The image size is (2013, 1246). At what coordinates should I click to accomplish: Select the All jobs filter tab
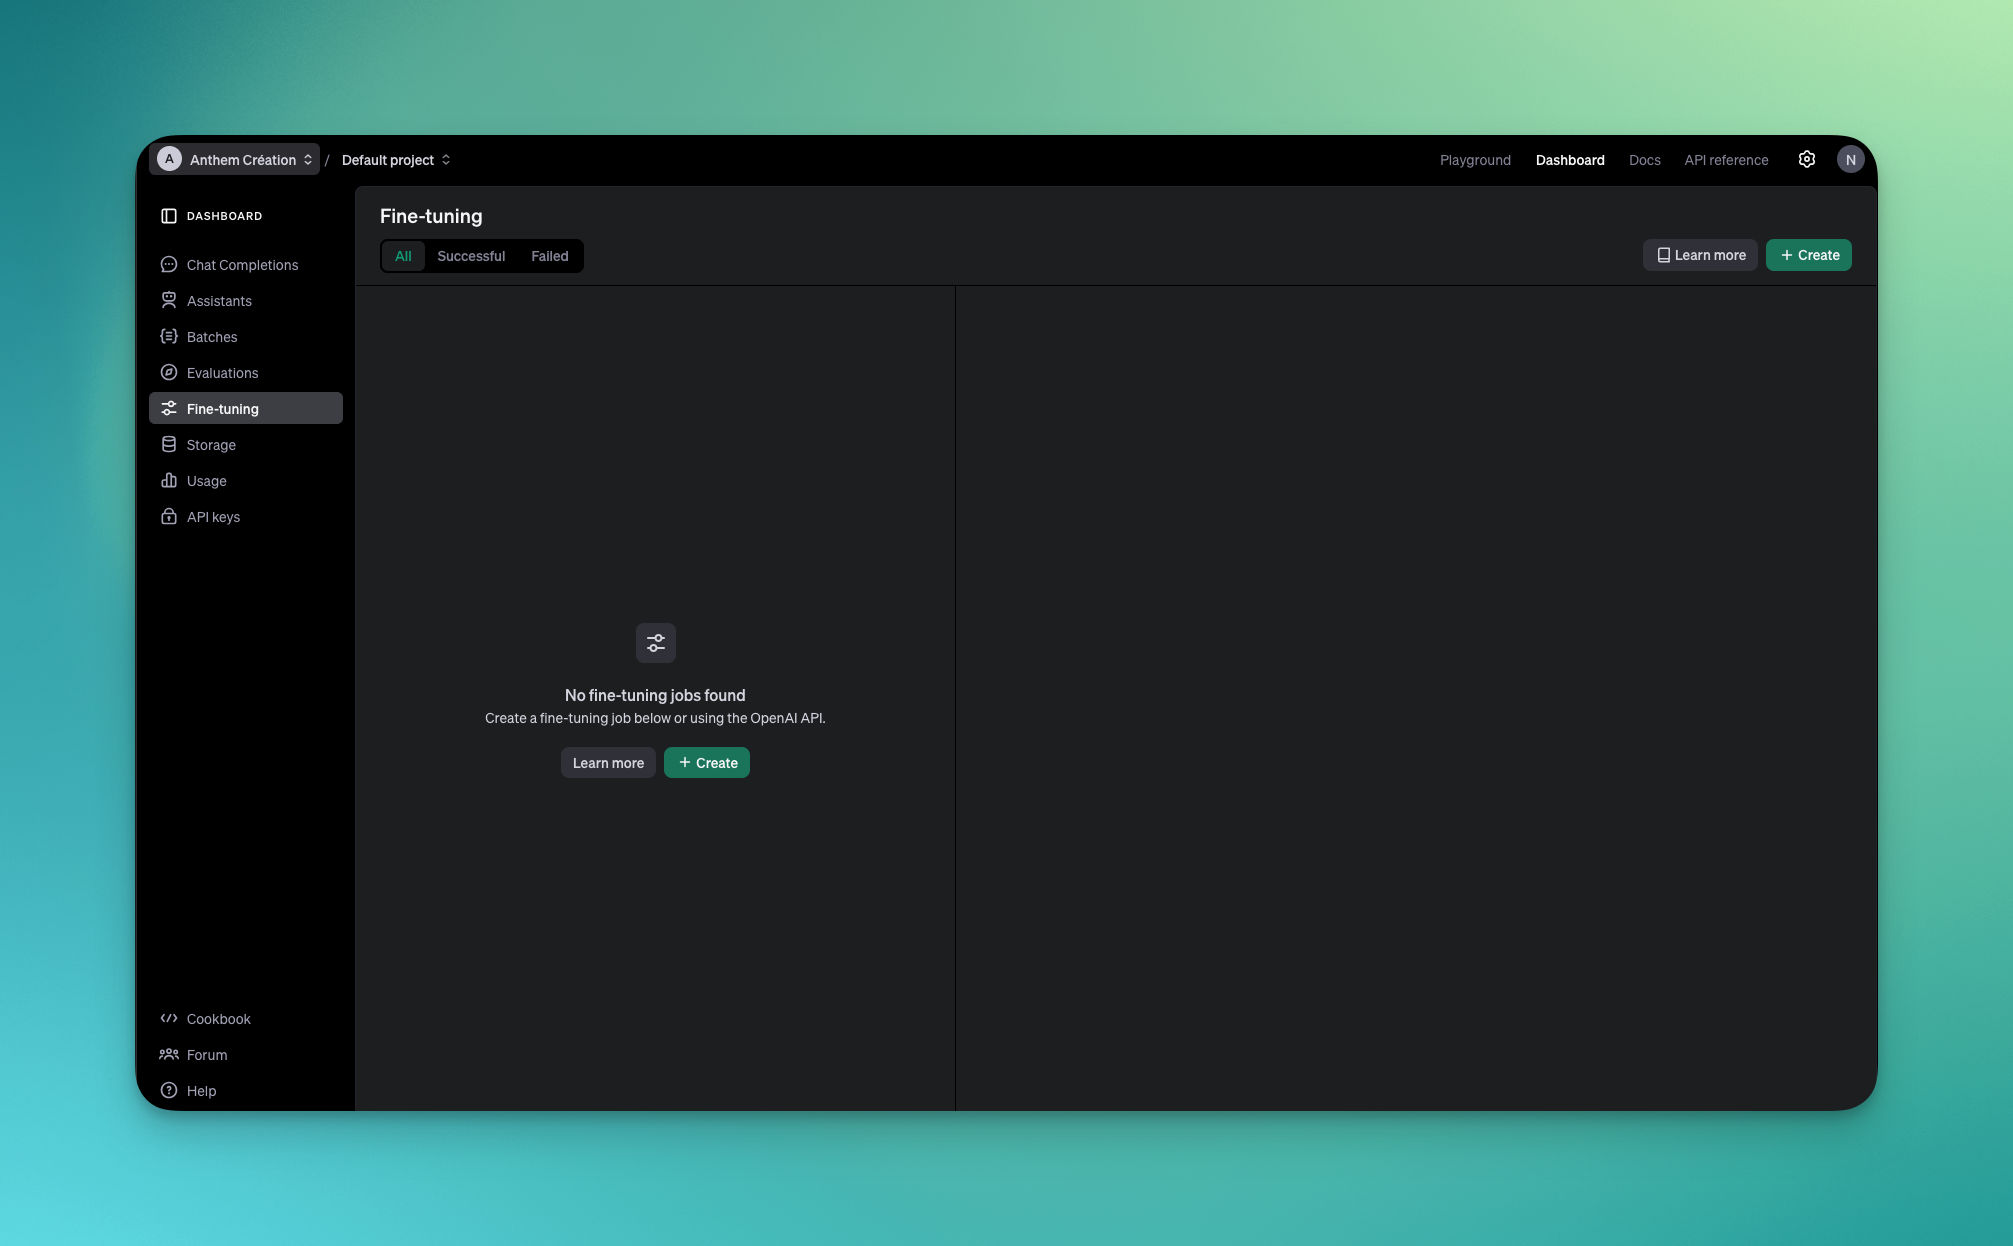pyautogui.click(x=403, y=256)
